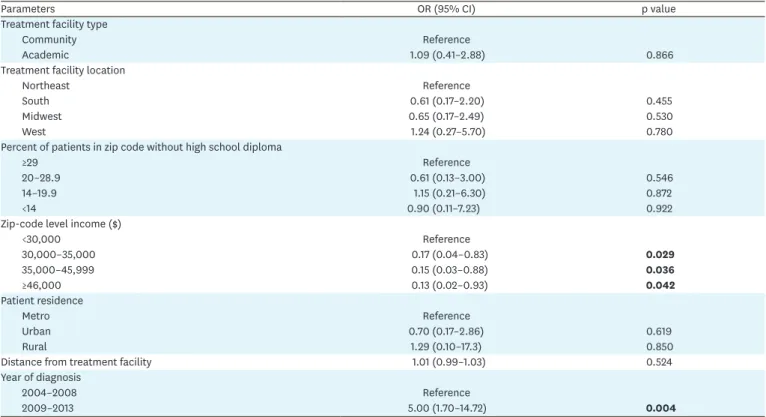Select the value '0.15 (0.03–0.88)'

[x=449, y=270]
